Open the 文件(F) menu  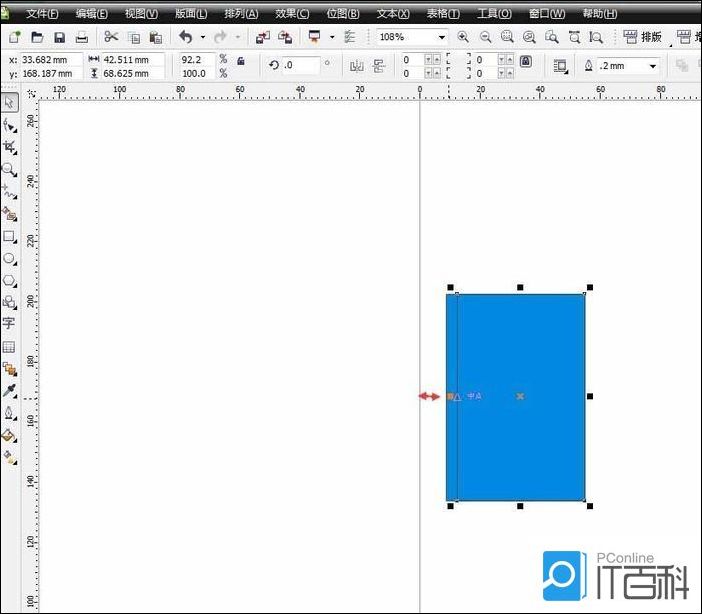[42, 14]
